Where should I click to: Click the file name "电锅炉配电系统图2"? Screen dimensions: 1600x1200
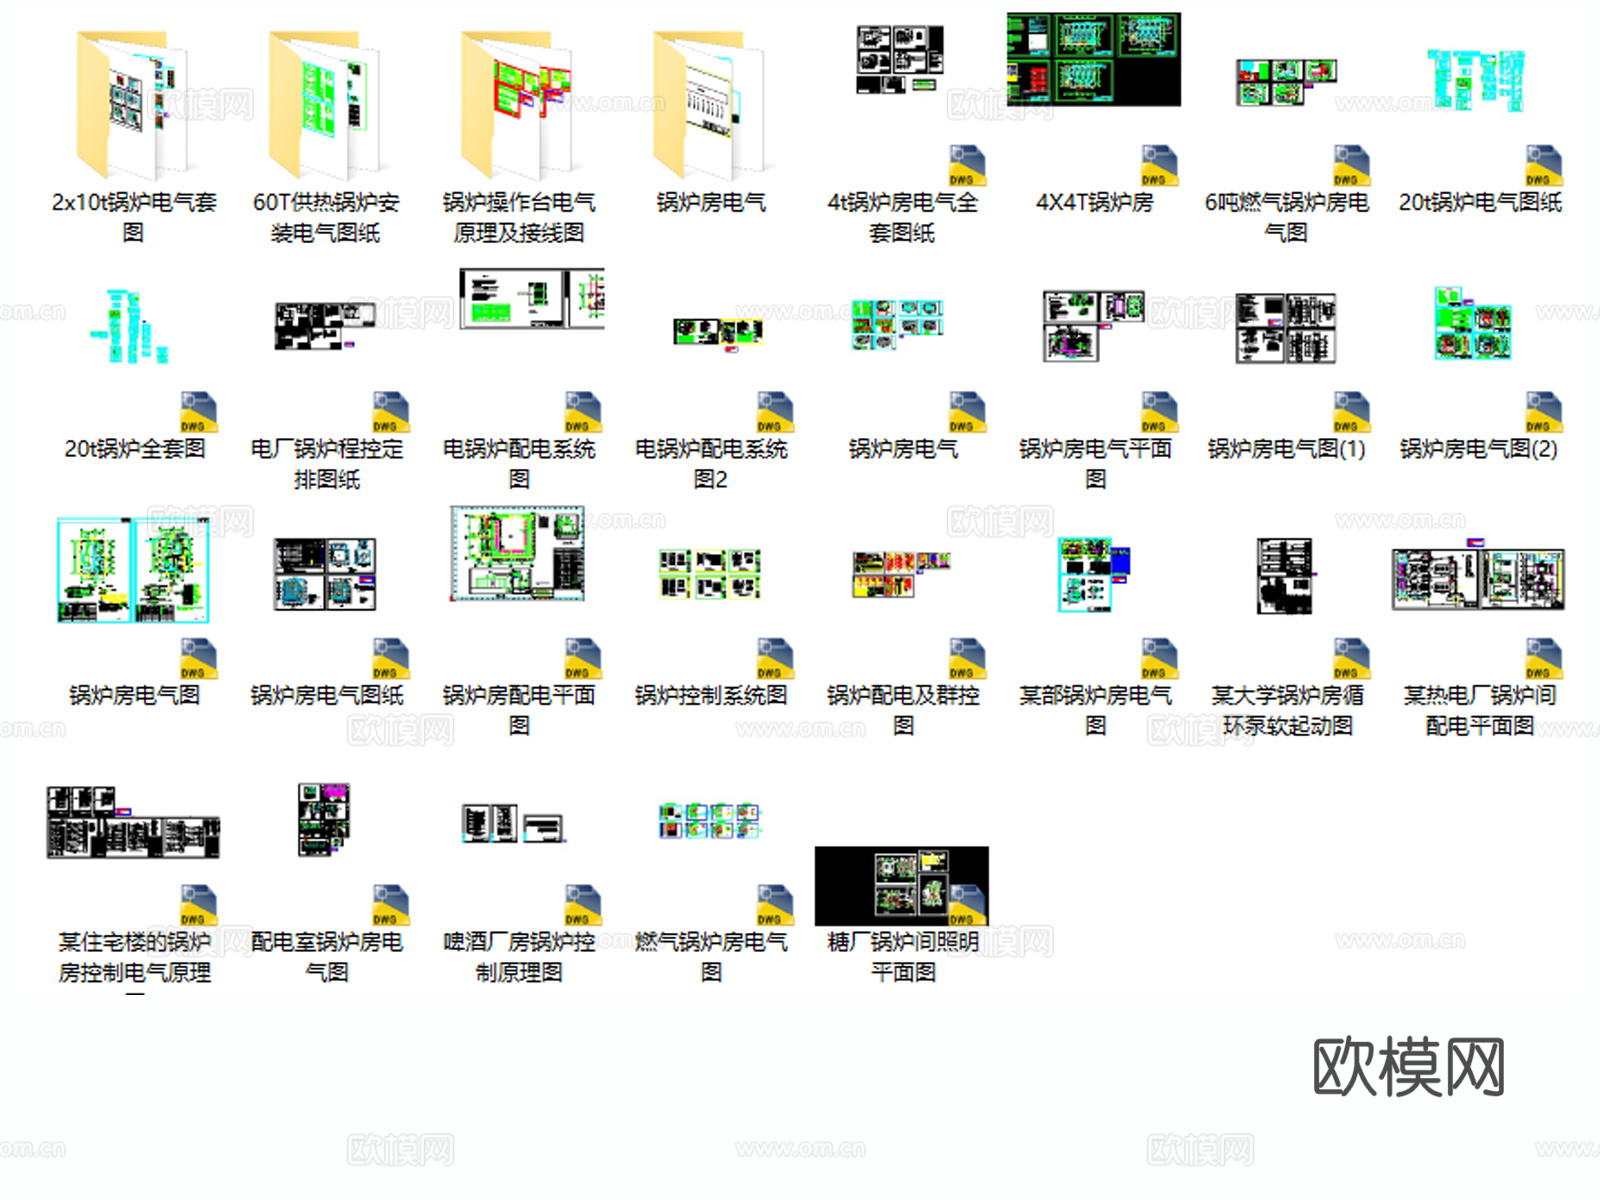[710, 464]
